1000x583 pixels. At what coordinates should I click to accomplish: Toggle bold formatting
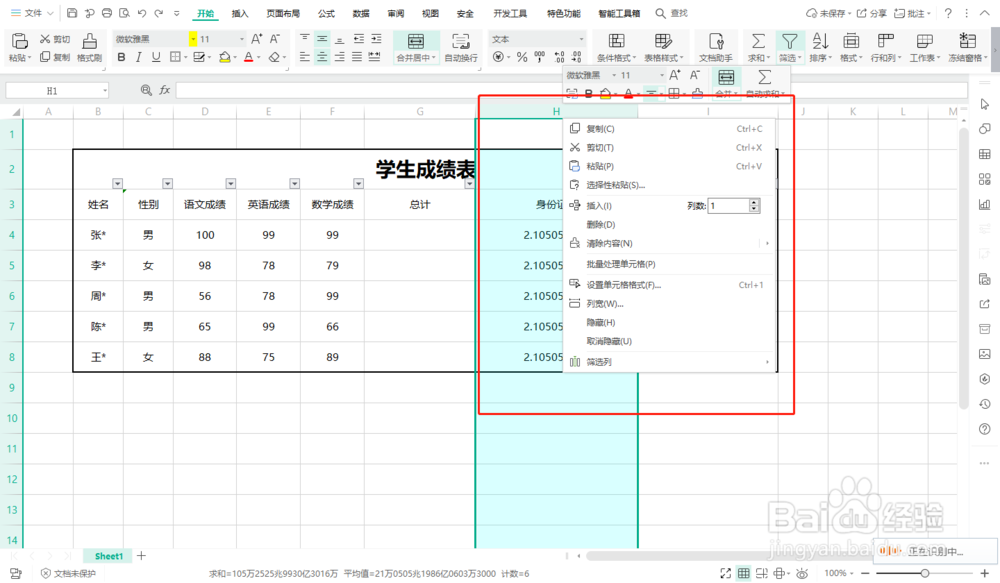tap(121, 57)
